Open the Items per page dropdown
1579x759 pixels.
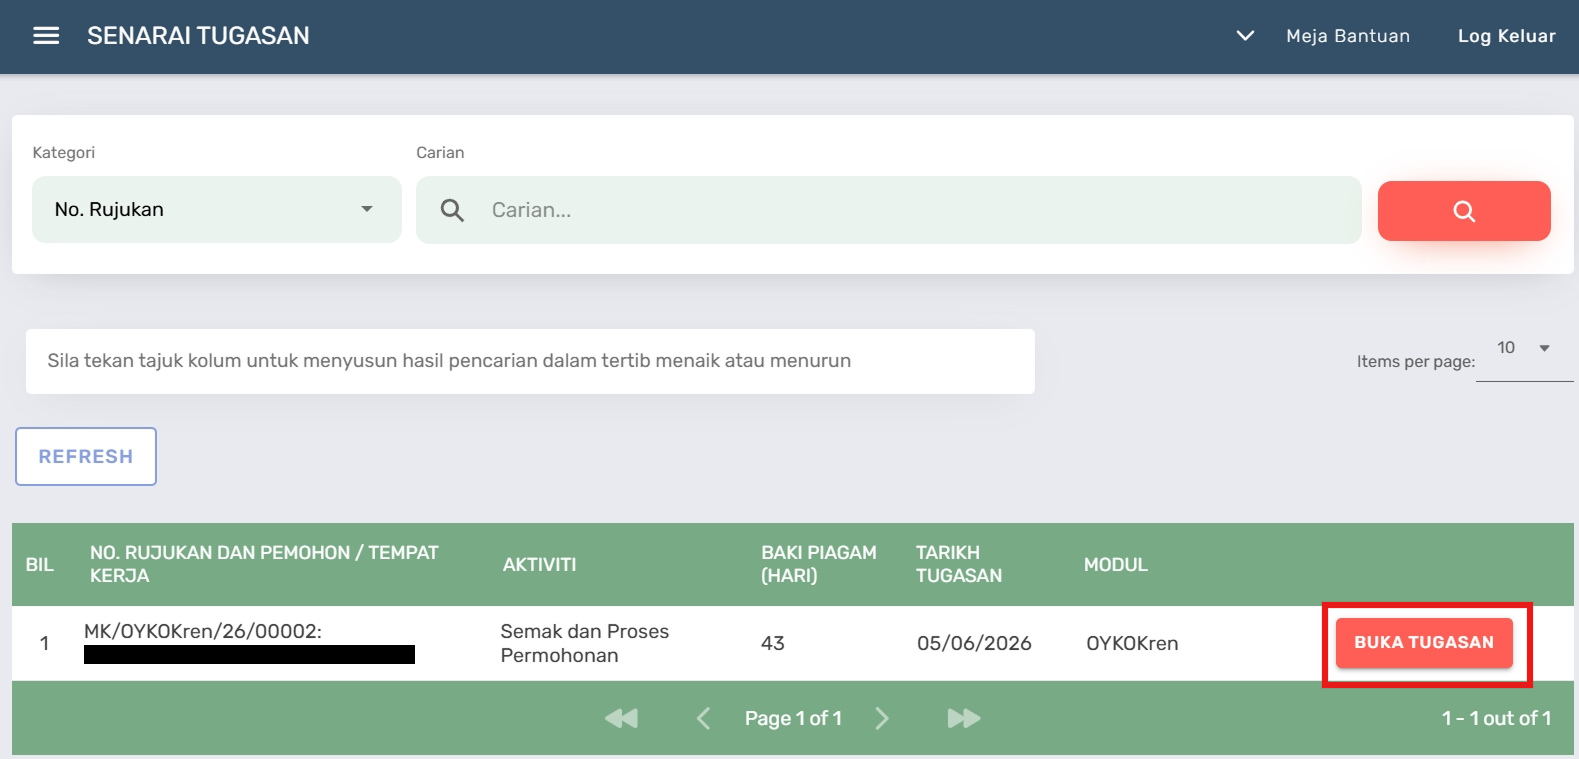1524,349
